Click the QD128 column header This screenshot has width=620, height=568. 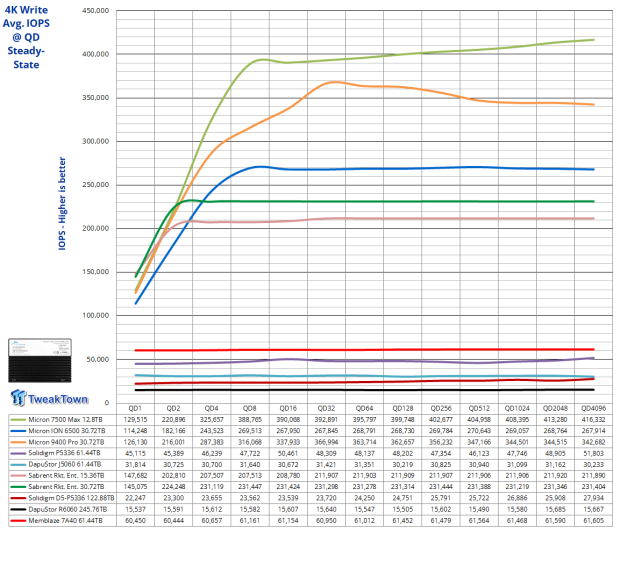tap(403, 408)
